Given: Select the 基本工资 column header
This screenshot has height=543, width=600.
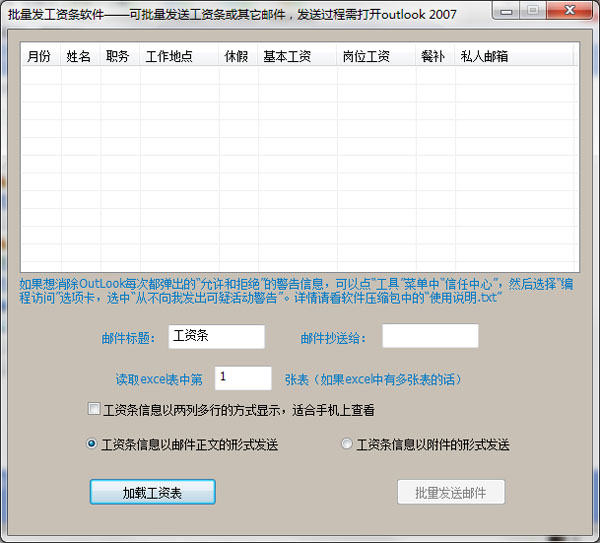Looking at the screenshot, I should point(298,56).
